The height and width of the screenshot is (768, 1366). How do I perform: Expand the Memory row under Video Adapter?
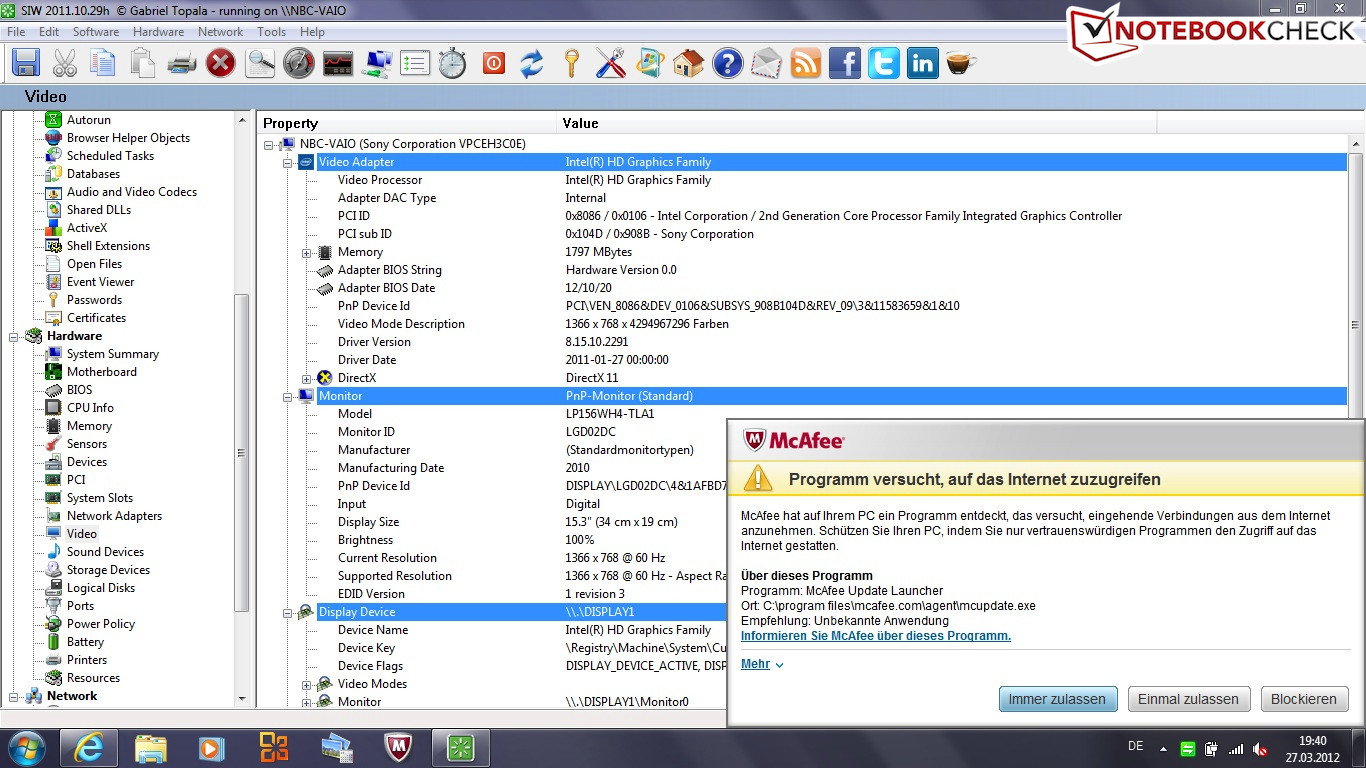307,252
